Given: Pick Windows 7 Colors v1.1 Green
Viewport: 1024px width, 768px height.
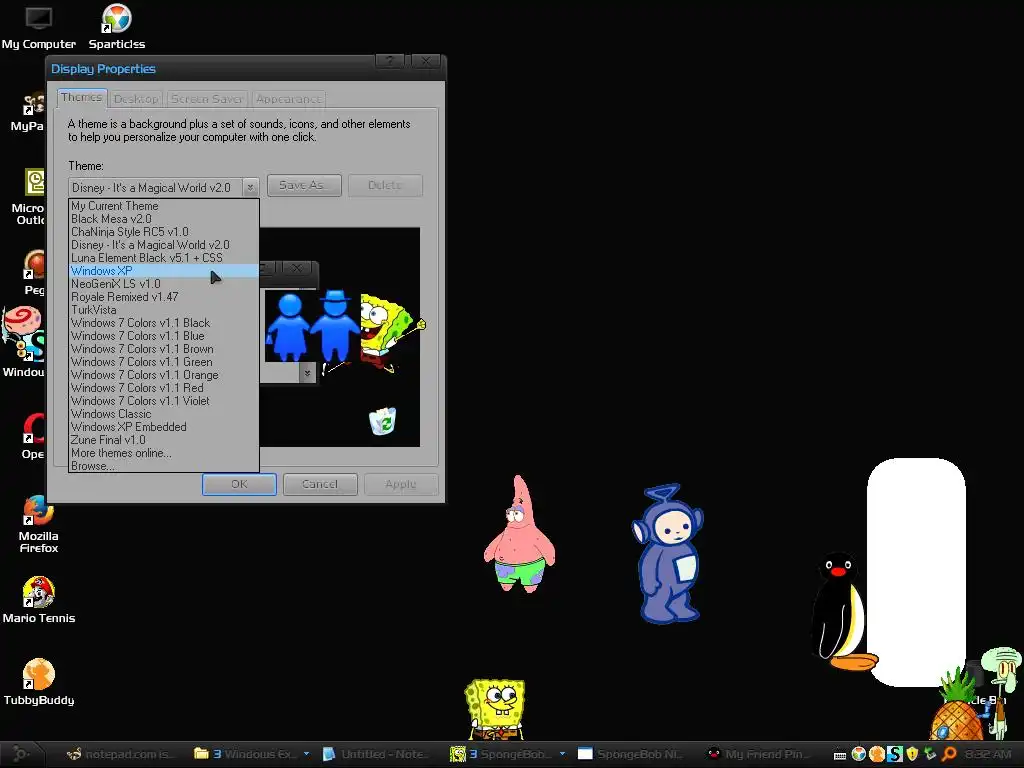Looking at the screenshot, I should 163,362.
